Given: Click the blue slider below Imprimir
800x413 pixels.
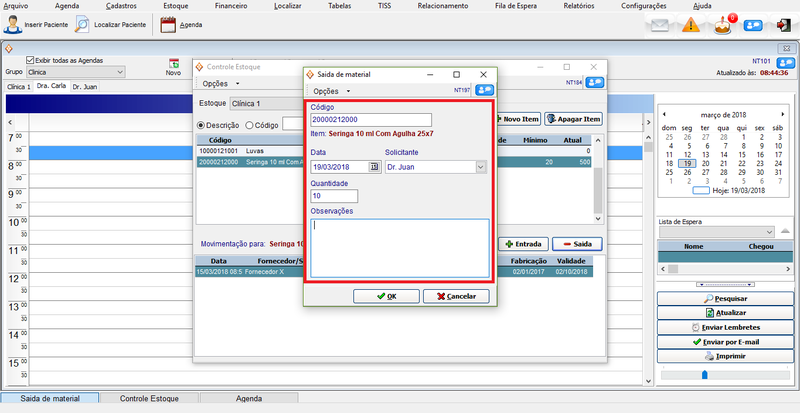Looking at the screenshot, I should click(x=704, y=375).
